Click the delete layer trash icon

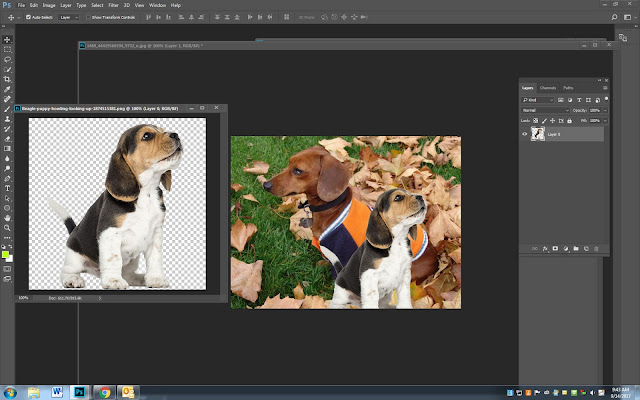coord(597,248)
